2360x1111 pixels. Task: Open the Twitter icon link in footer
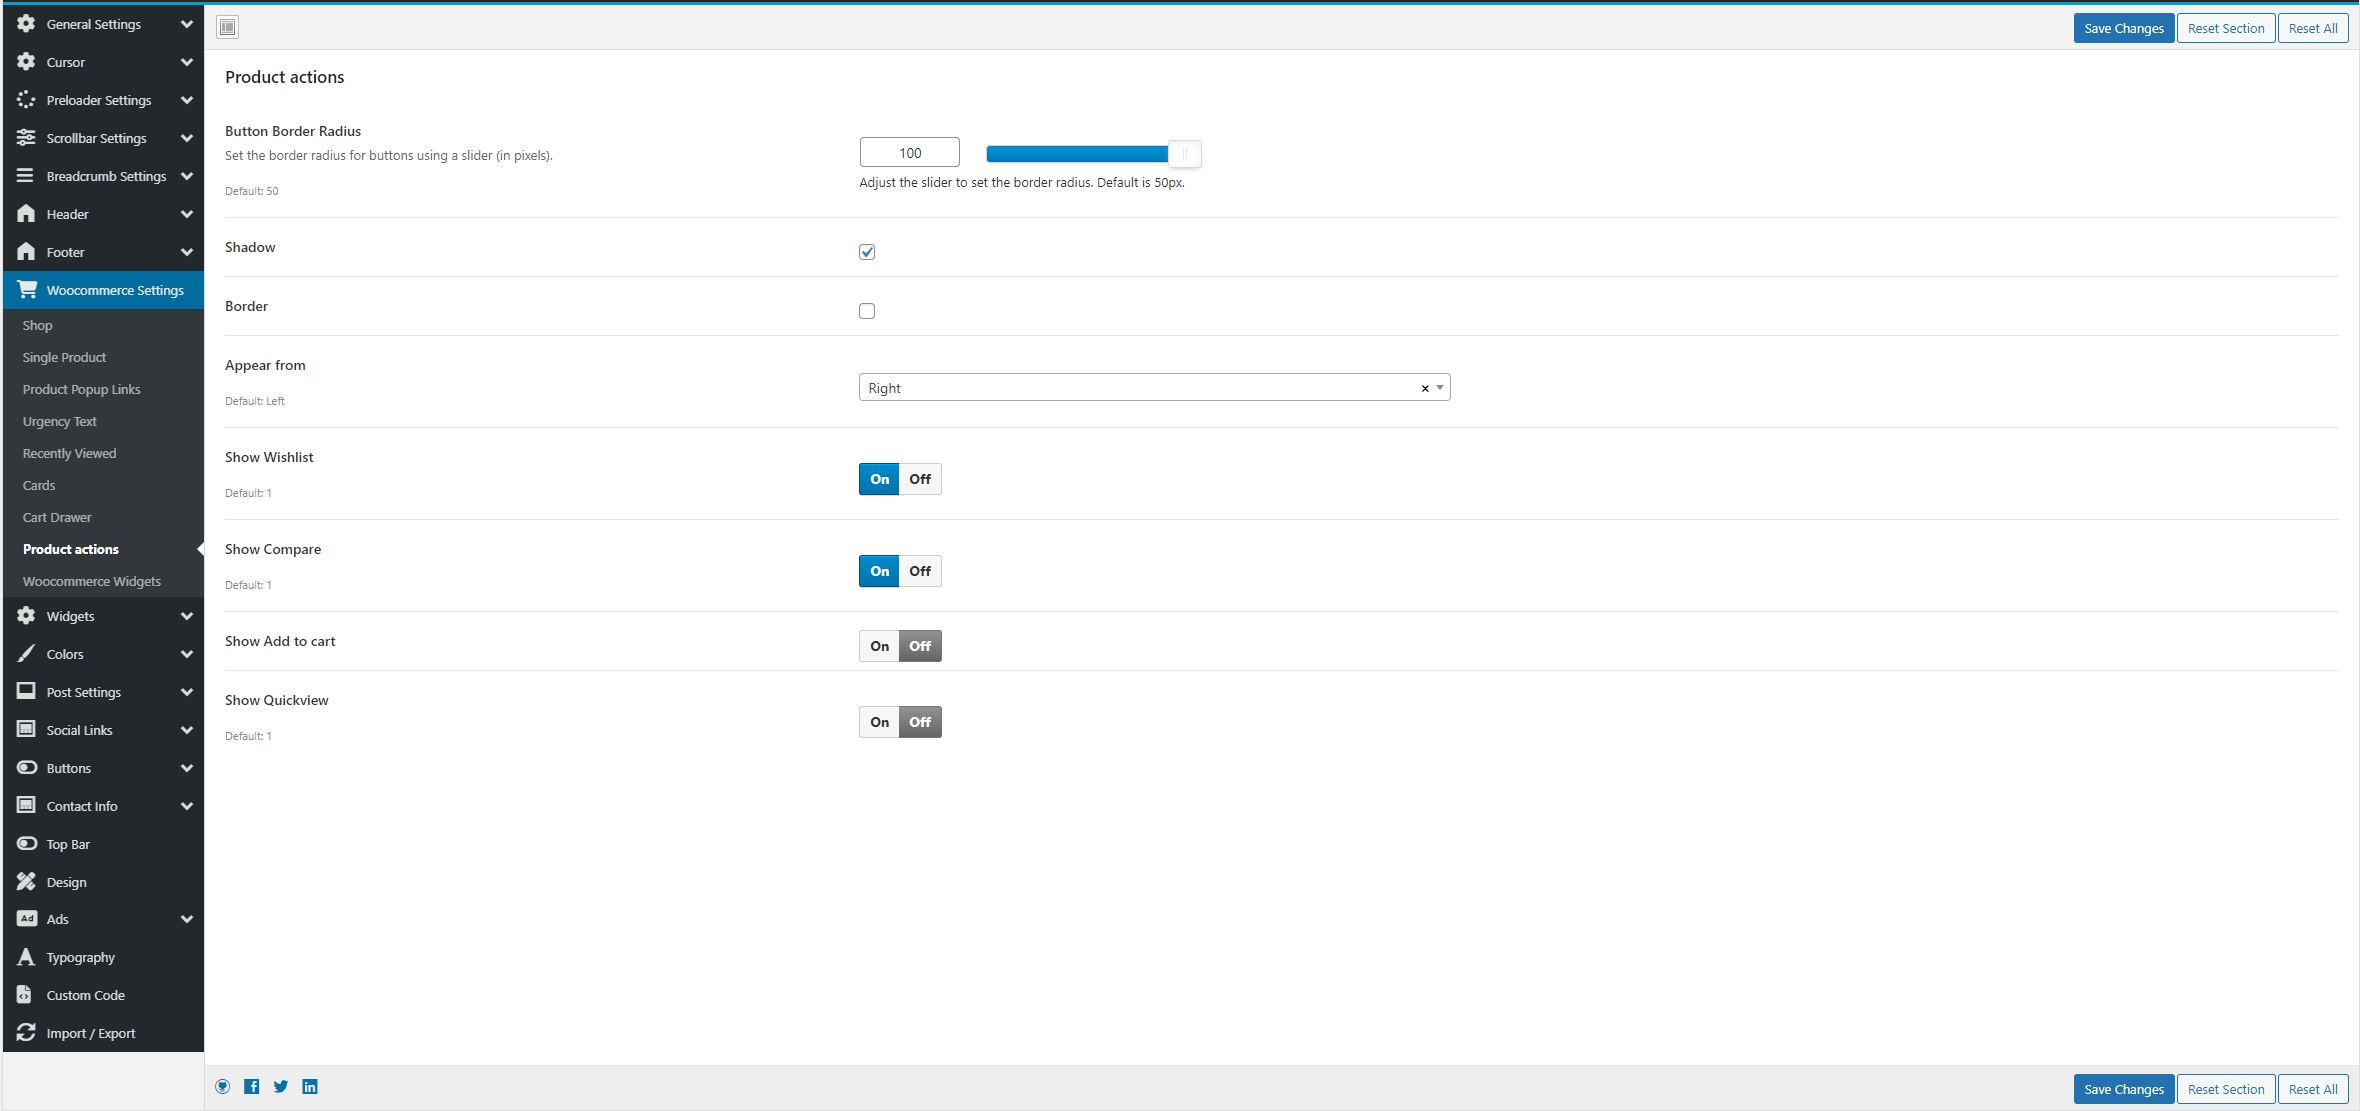[281, 1087]
